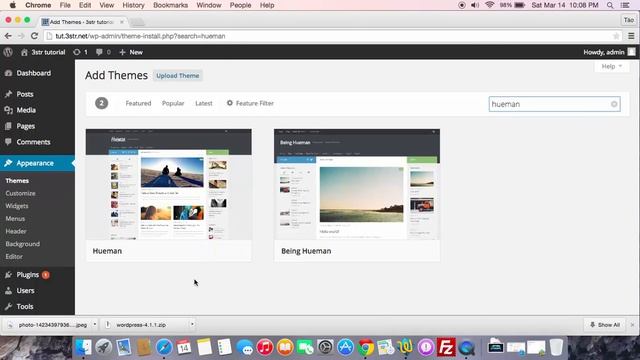Open Customize submenu item

(20, 193)
